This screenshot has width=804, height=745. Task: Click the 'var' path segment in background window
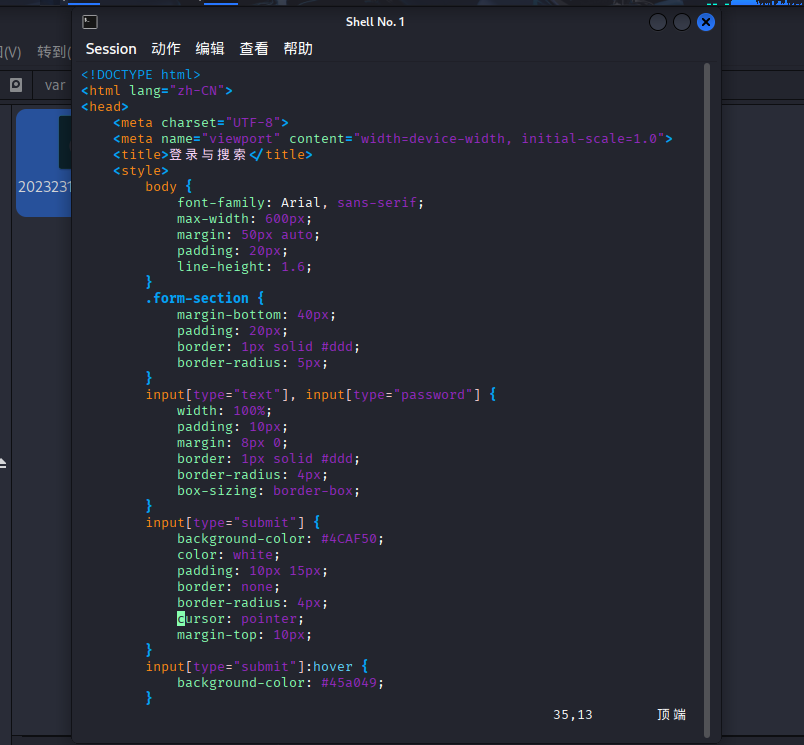click(55, 85)
